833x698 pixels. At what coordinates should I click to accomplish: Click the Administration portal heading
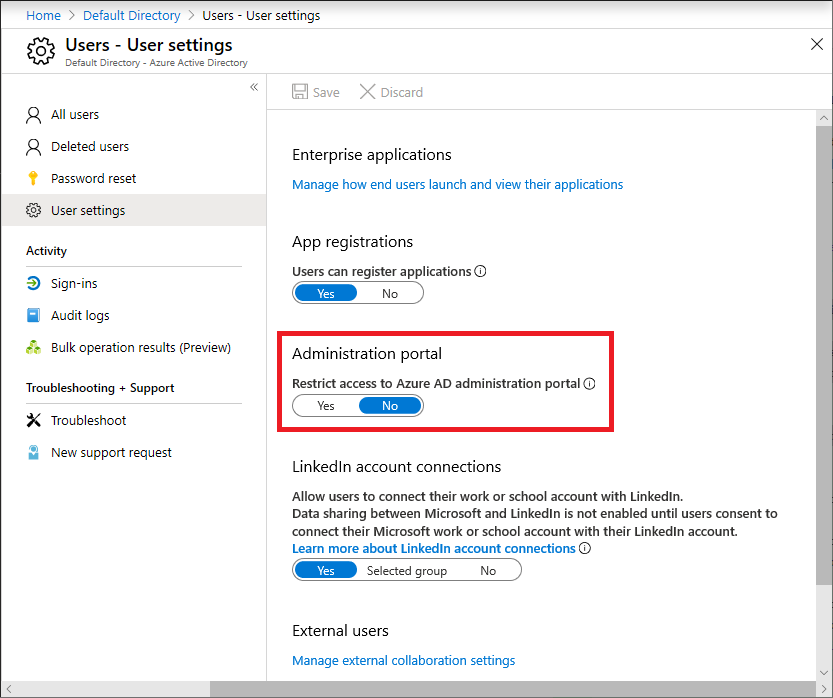367,354
